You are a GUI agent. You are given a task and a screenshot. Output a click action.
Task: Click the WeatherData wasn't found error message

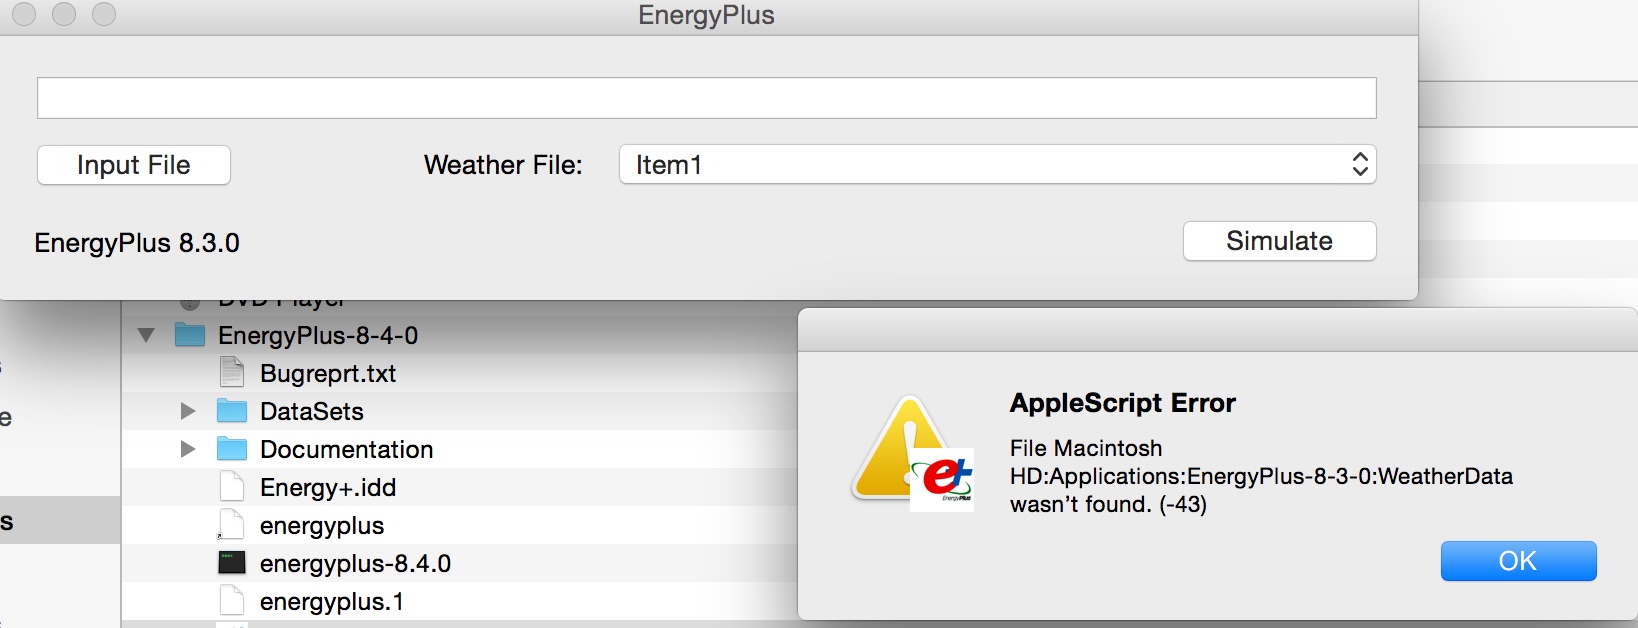[1261, 476]
